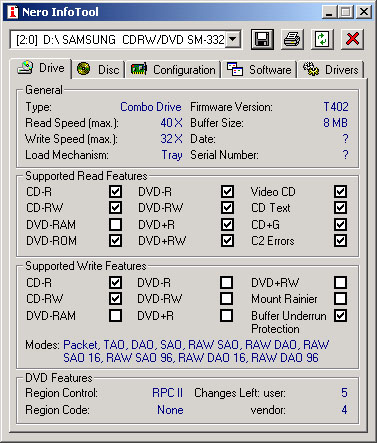Toggle DVD+RW checkbox in Supported Write Features

(x=340, y=282)
